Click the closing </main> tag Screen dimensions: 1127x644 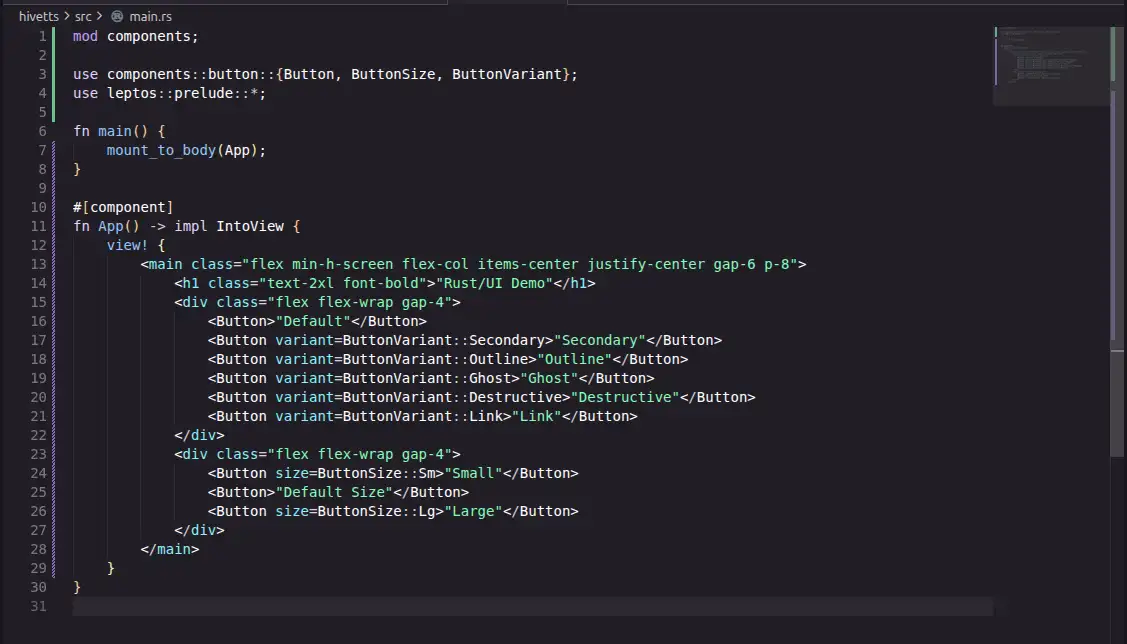(x=170, y=549)
